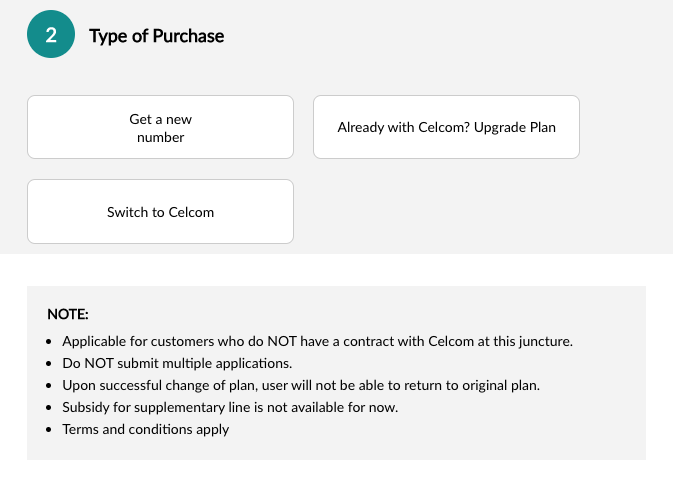The image size is (673, 487).
Task: Click the teal step 2 circle icon
Action: tap(51, 36)
